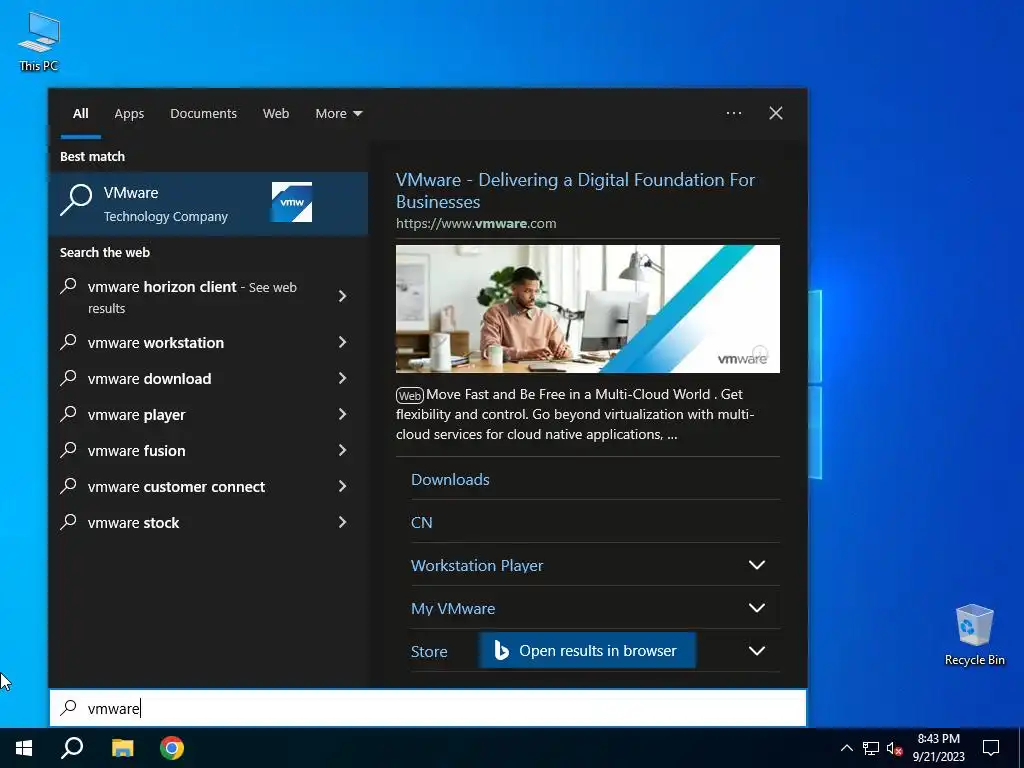The width and height of the screenshot is (1024, 768).
Task: Switch to the Apps search tab
Action: tap(129, 114)
